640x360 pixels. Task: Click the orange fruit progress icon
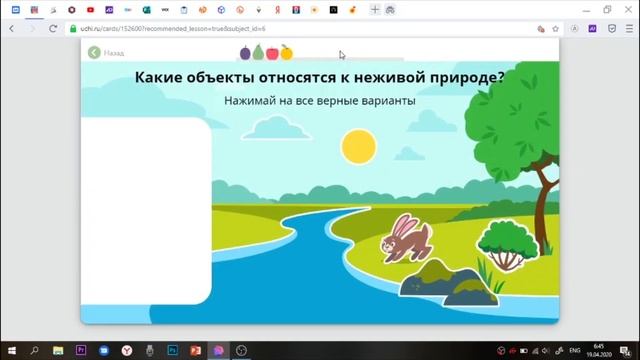pyautogui.click(x=287, y=53)
